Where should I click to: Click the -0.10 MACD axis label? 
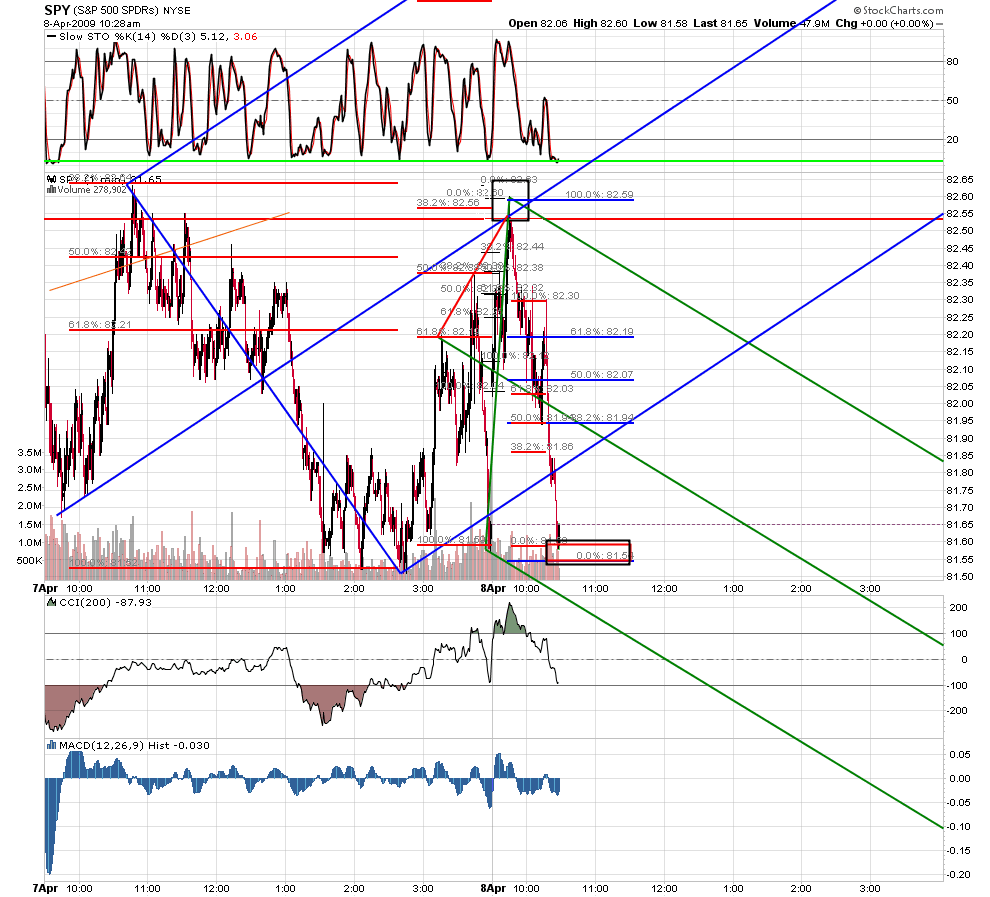[x=958, y=826]
